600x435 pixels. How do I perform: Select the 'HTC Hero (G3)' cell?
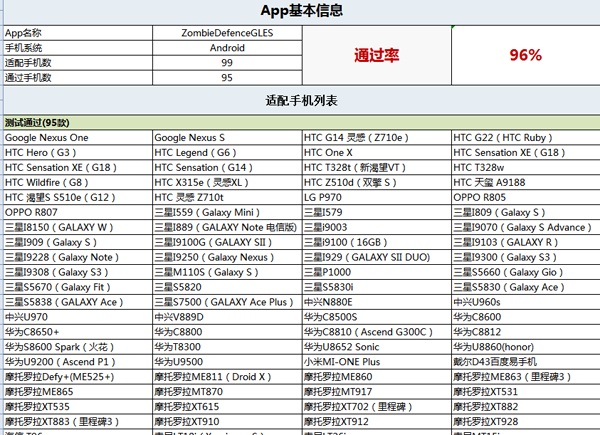[78, 153]
